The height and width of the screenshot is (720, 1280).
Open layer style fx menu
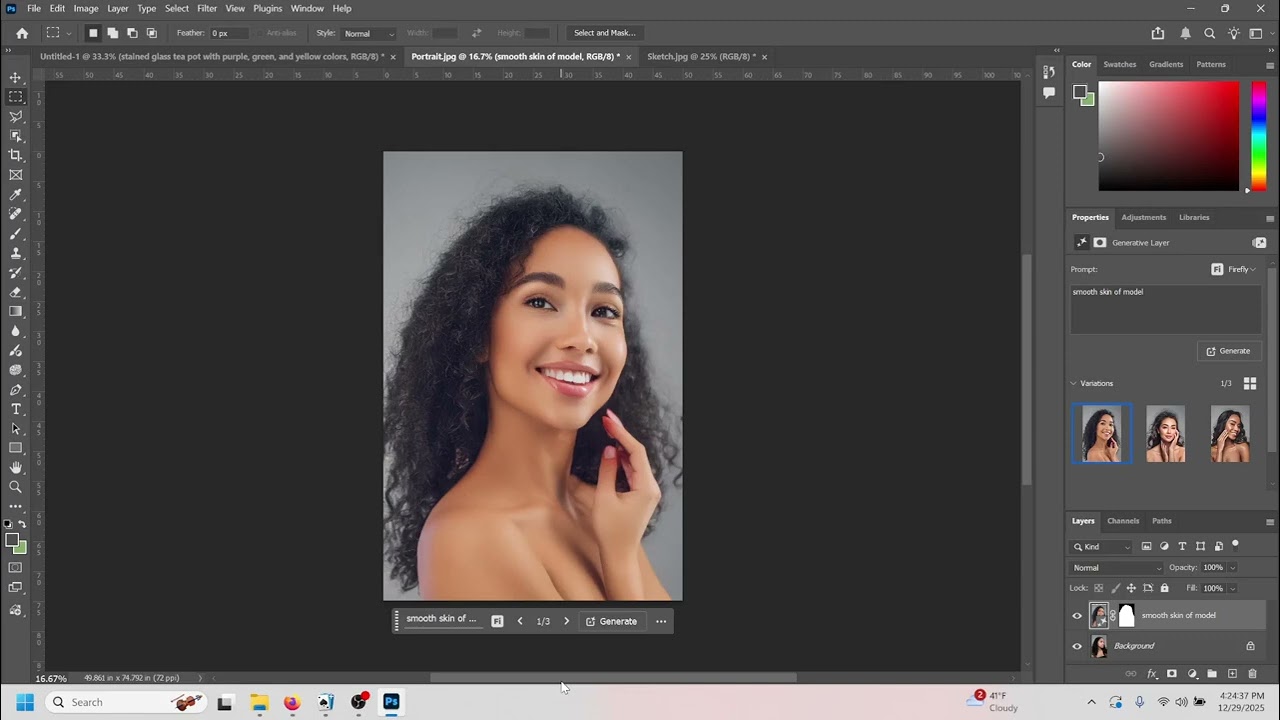(1151, 674)
